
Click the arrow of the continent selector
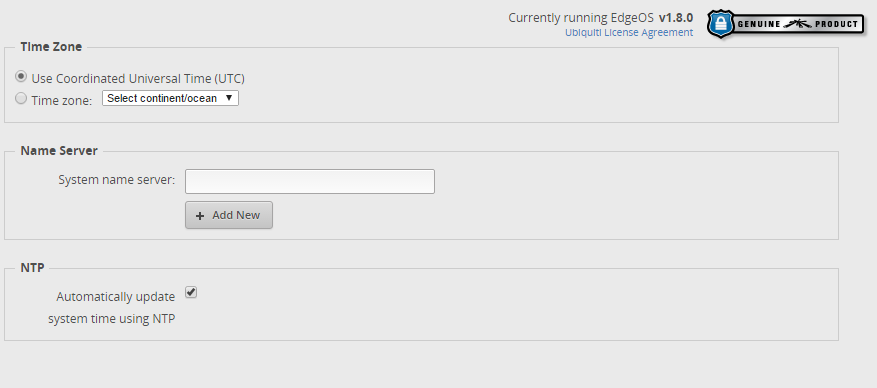(x=228, y=98)
